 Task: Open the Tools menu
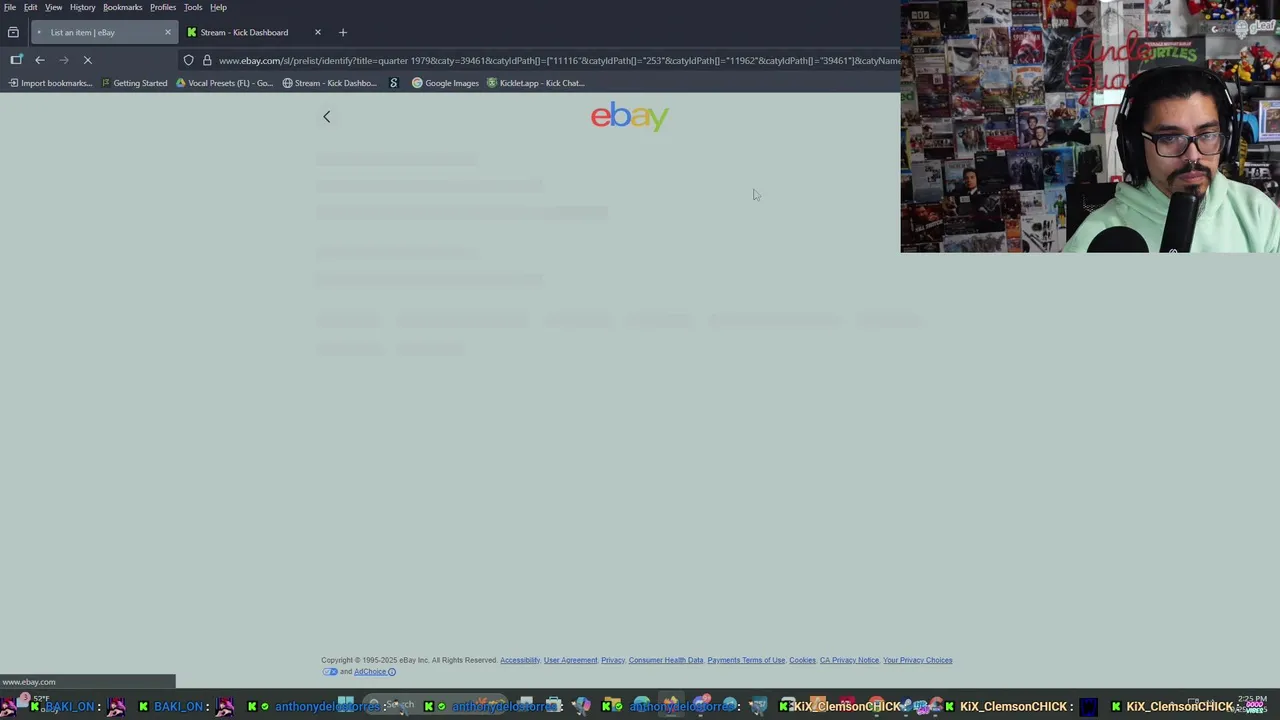(193, 7)
